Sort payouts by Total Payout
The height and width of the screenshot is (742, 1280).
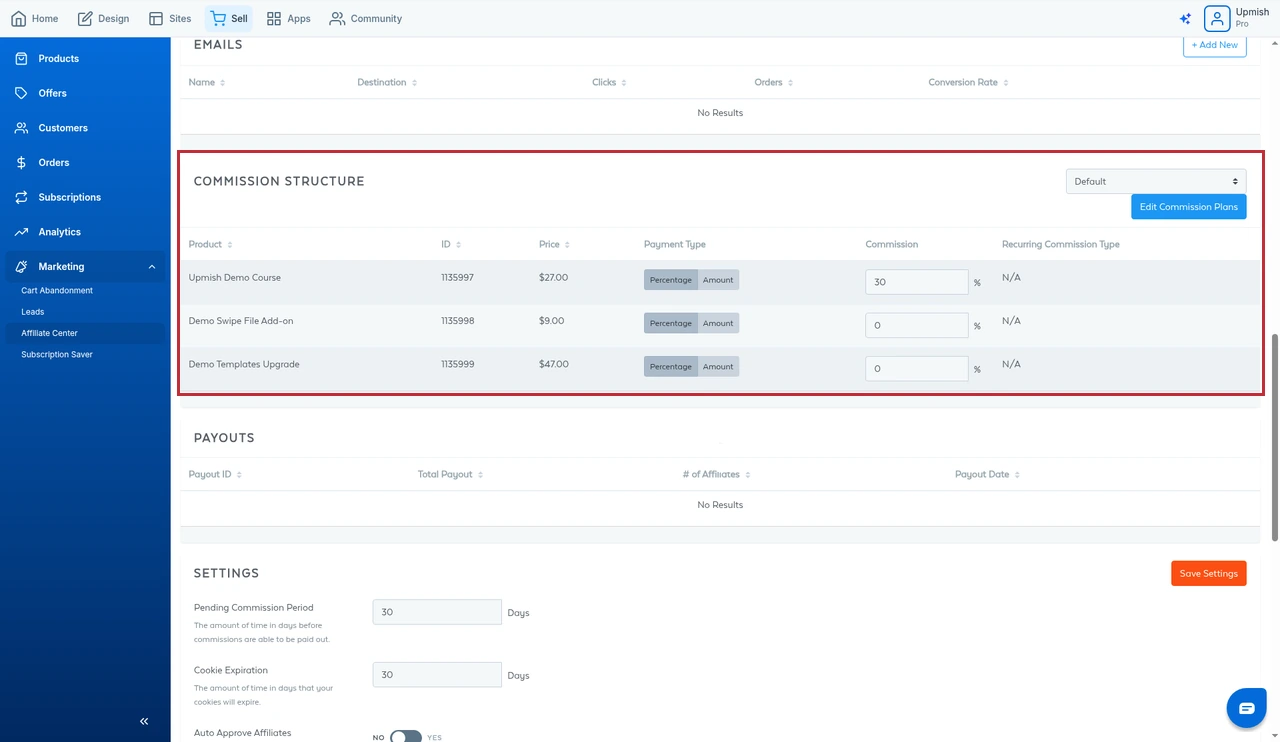451,474
